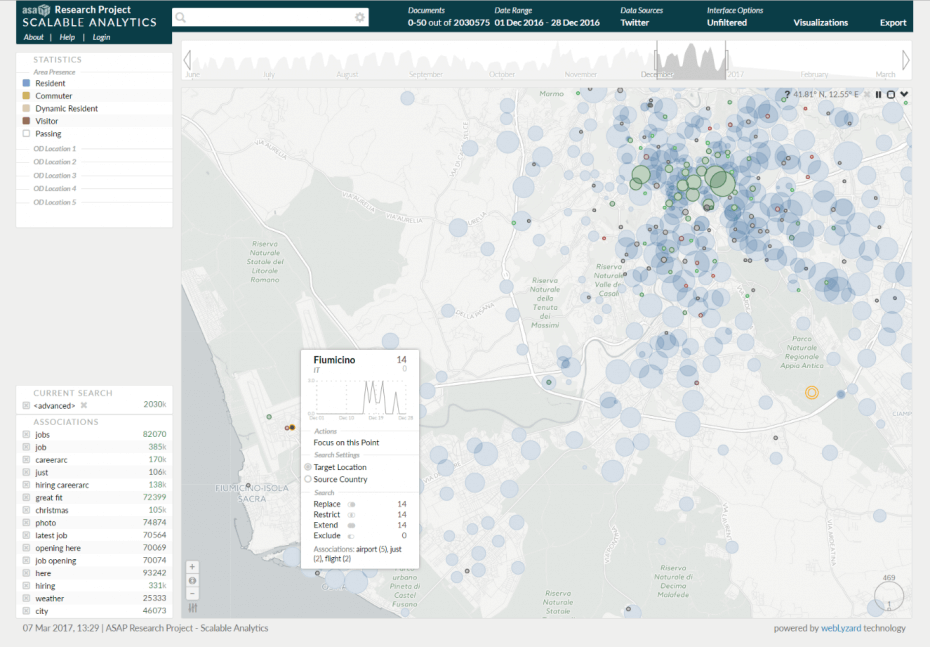Viewport: 930px width, 647px height.
Task: Toggle the 'christmas' association checkbox
Action: [26, 510]
